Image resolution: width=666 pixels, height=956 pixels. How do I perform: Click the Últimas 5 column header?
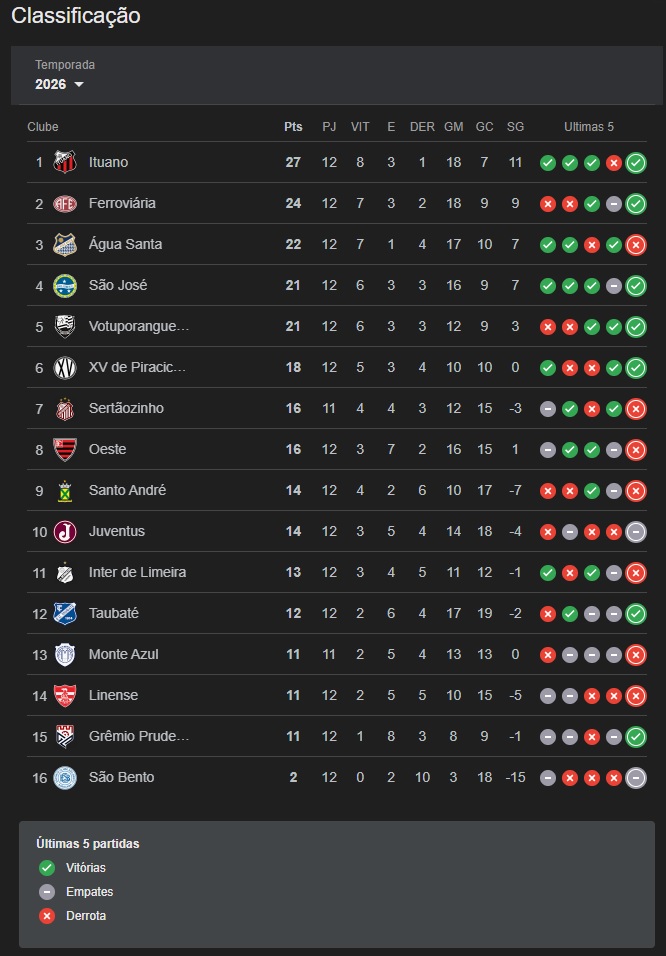pyautogui.click(x=589, y=127)
